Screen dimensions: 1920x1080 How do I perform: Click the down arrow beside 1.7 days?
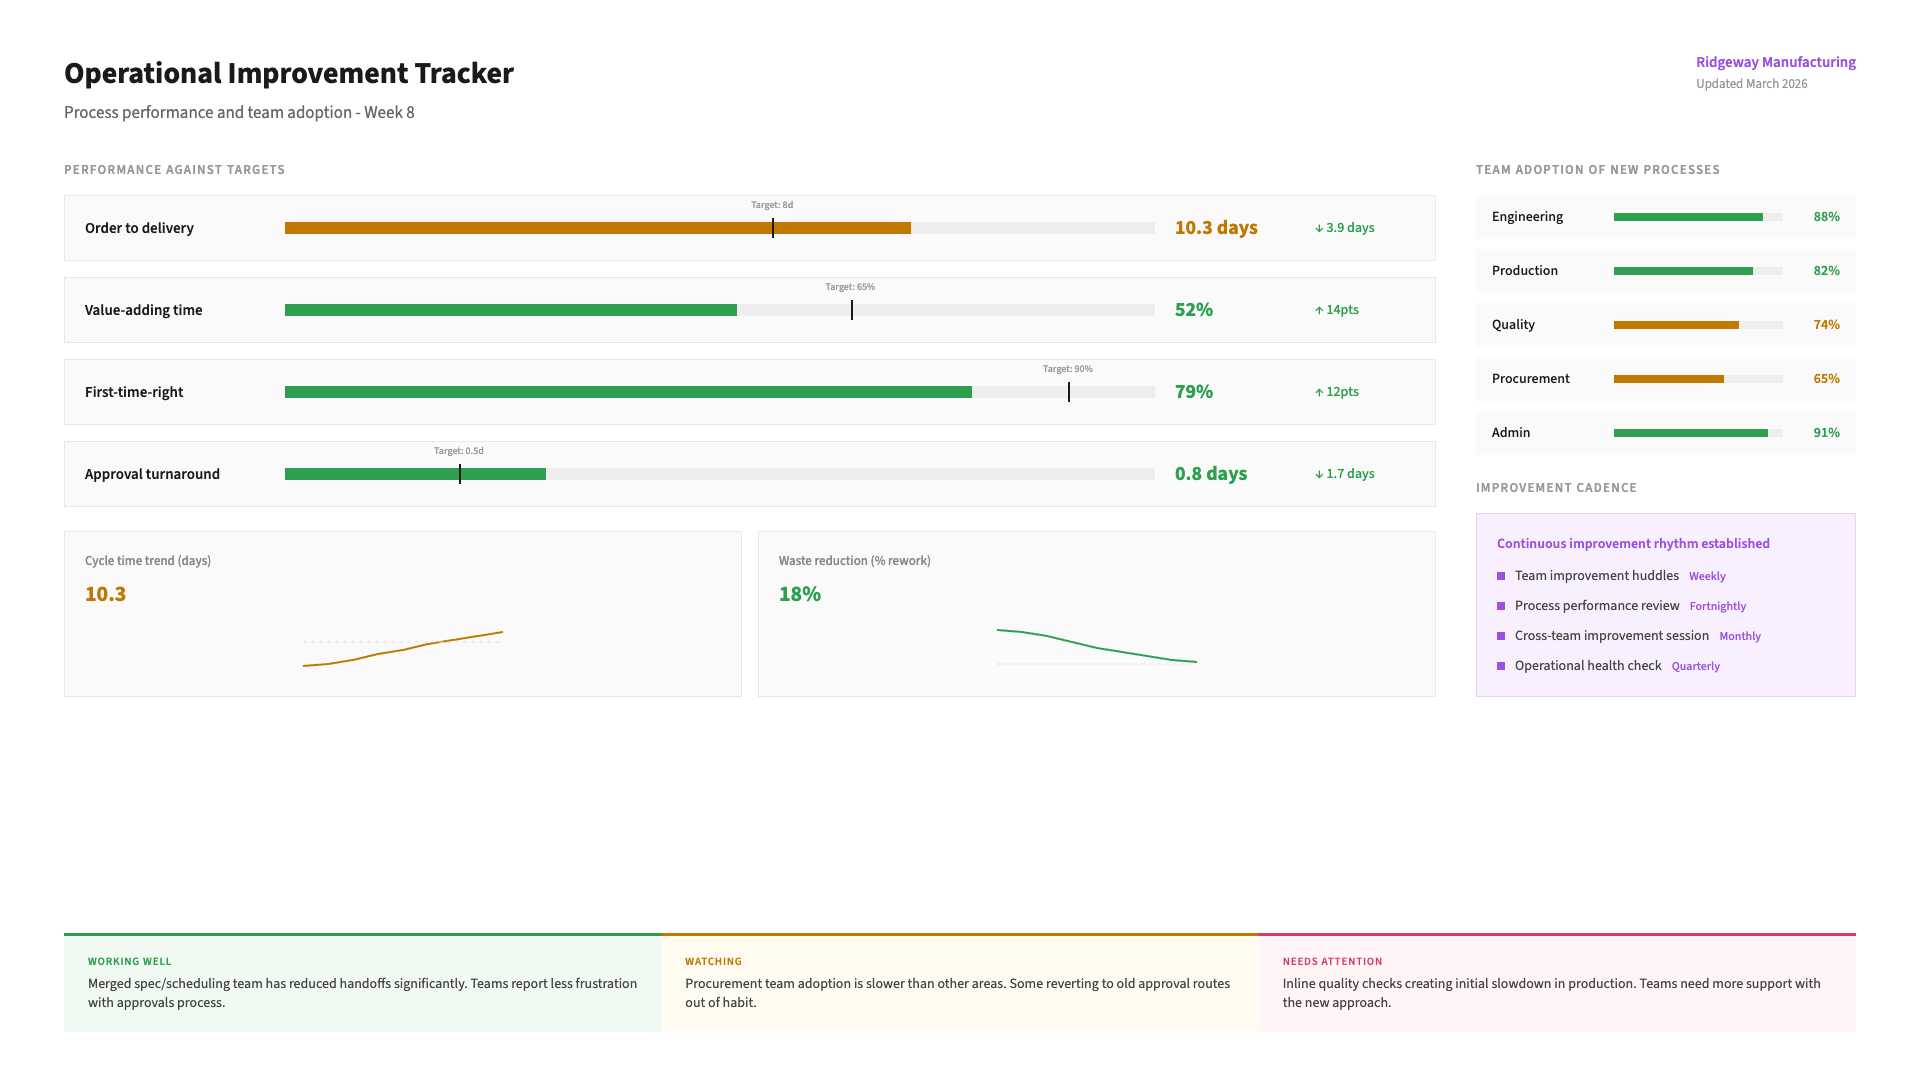tap(1319, 475)
